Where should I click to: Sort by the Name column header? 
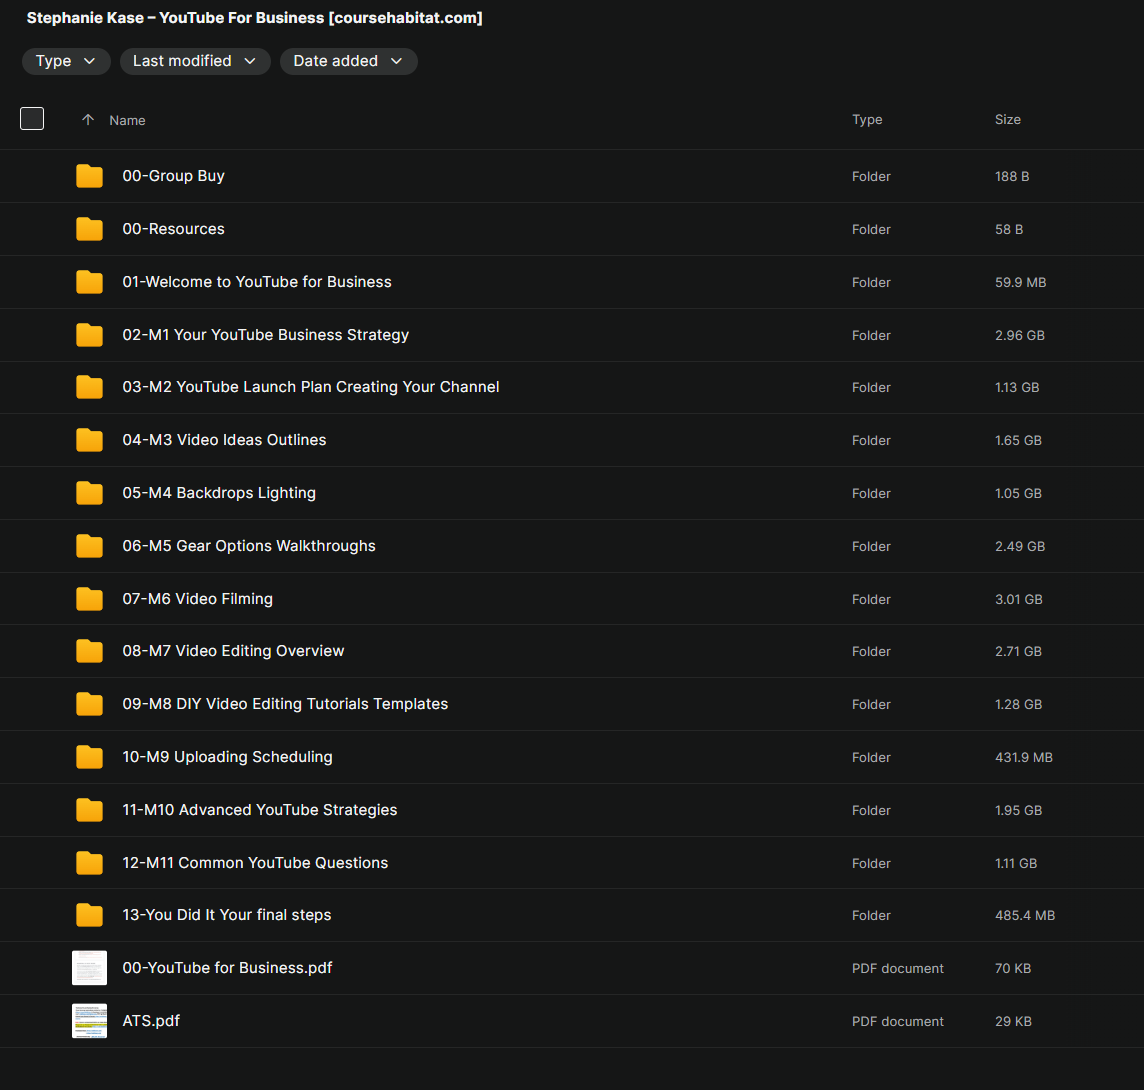coord(127,120)
